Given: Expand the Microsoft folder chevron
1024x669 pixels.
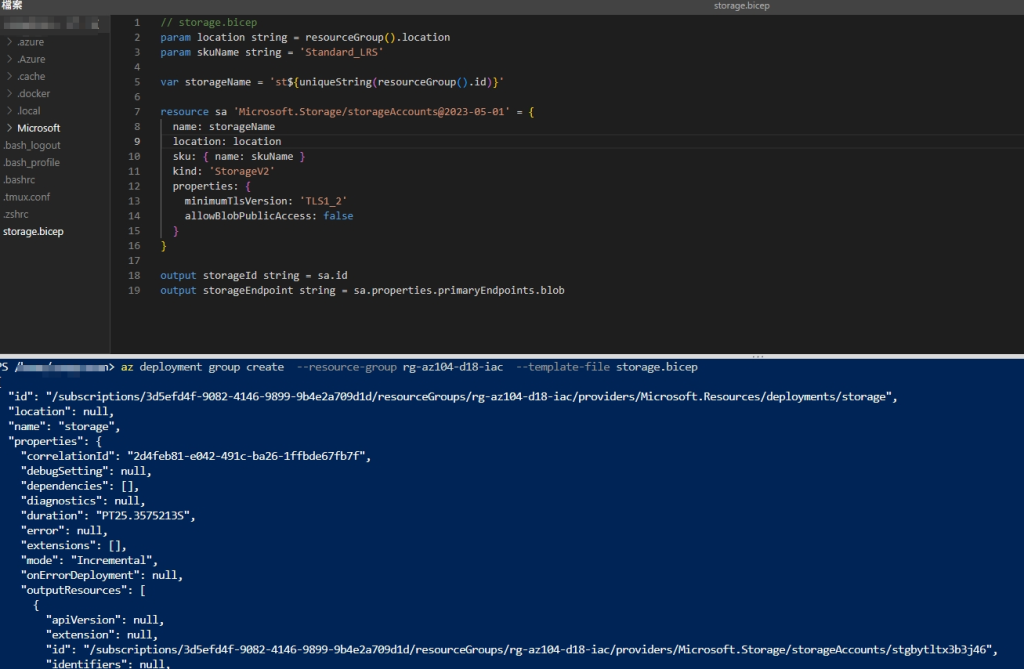Looking at the screenshot, I should coord(9,128).
